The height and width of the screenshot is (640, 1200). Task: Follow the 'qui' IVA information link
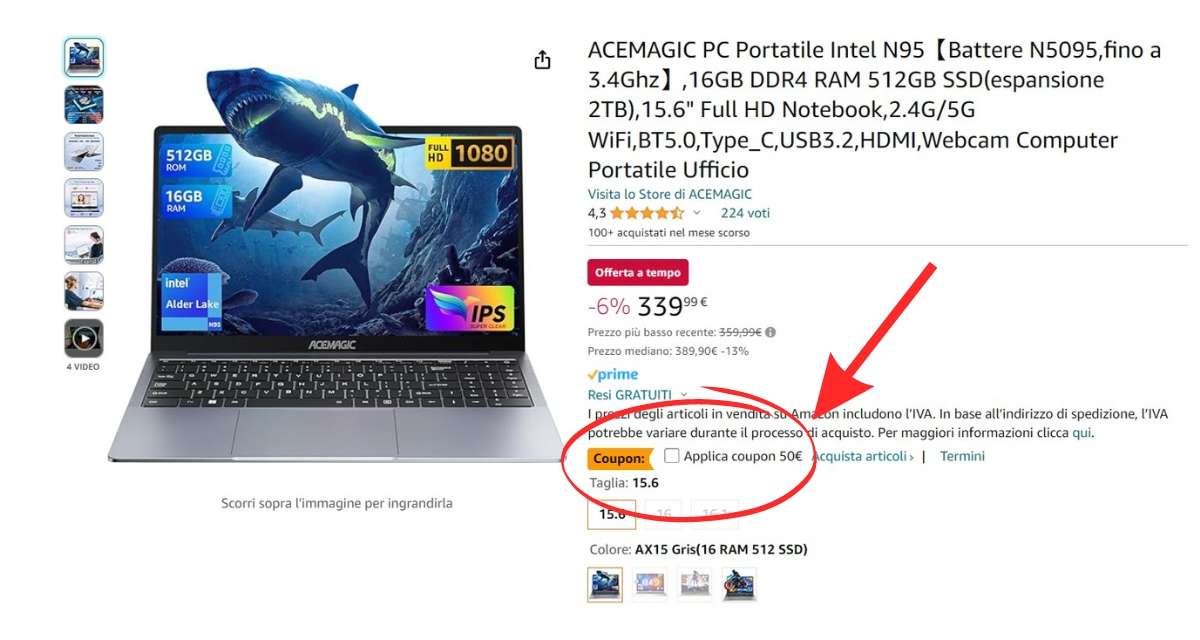(x=1082, y=433)
